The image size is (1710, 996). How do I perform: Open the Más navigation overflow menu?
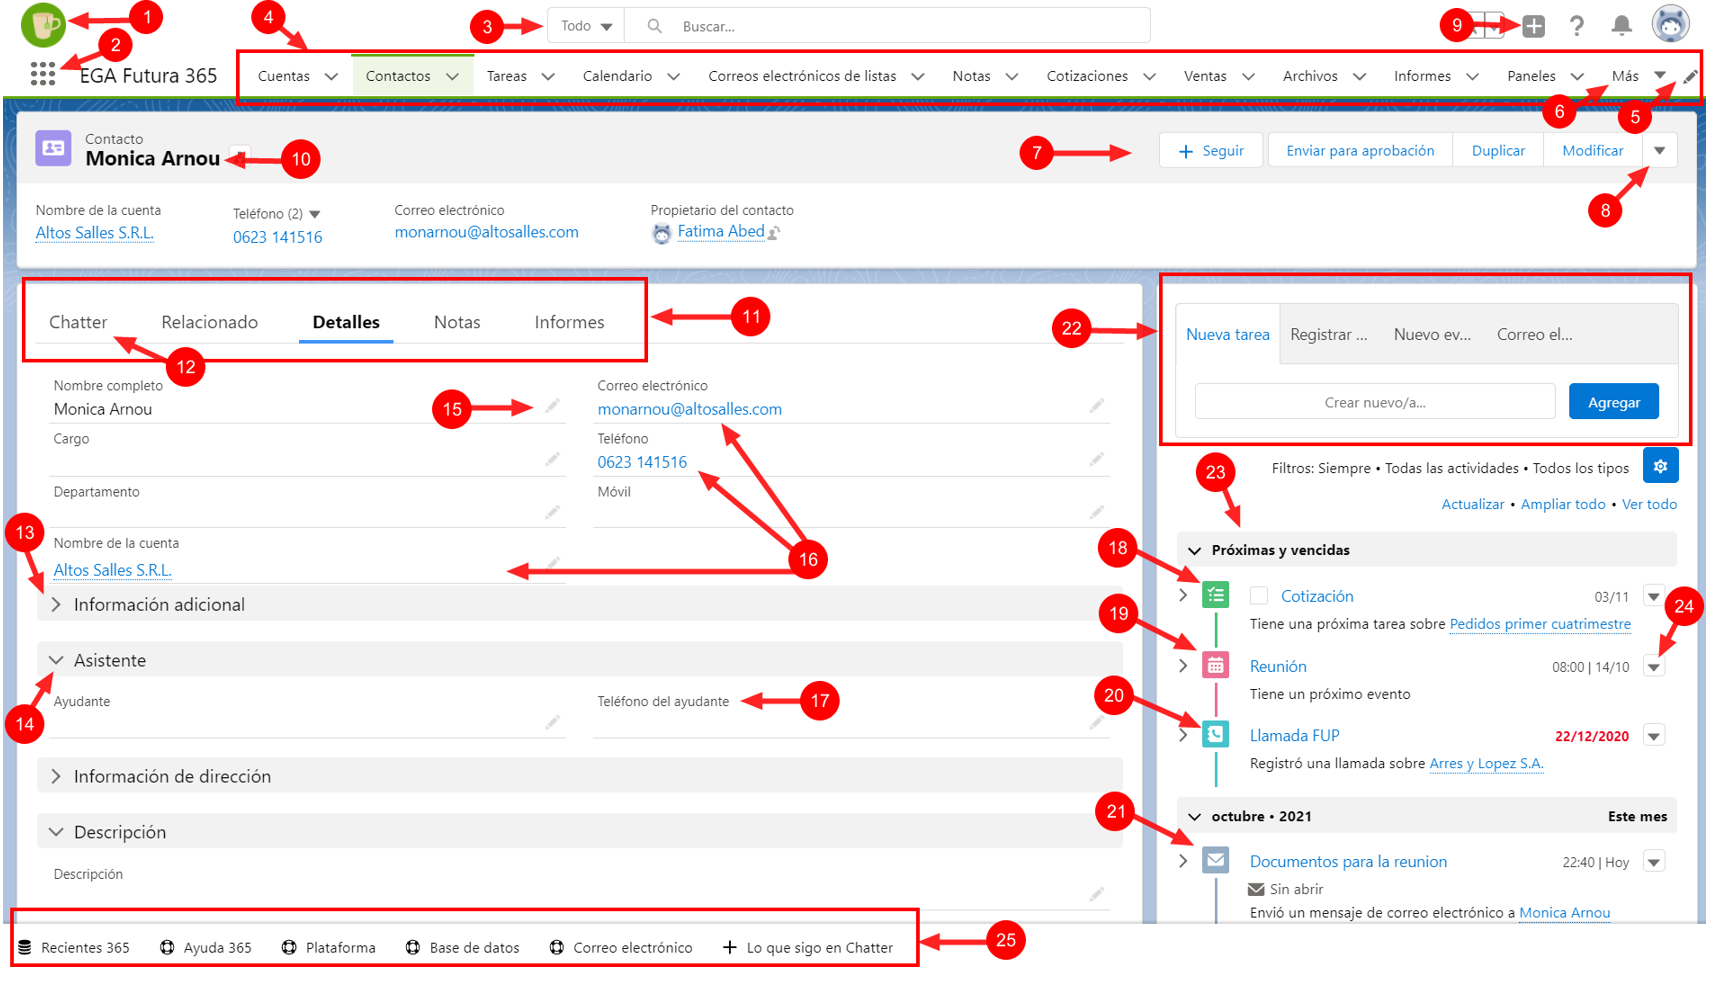pos(1639,76)
